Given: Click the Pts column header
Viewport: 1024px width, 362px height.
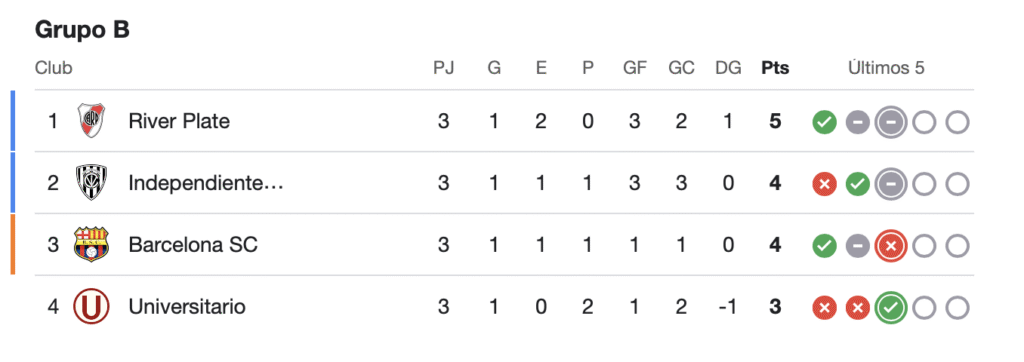Looking at the screenshot, I should (775, 67).
